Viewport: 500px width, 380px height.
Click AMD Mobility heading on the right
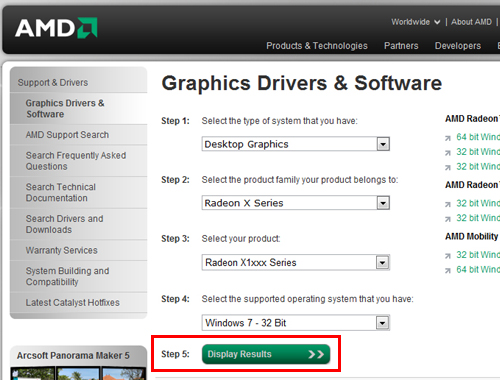coord(472,236)
